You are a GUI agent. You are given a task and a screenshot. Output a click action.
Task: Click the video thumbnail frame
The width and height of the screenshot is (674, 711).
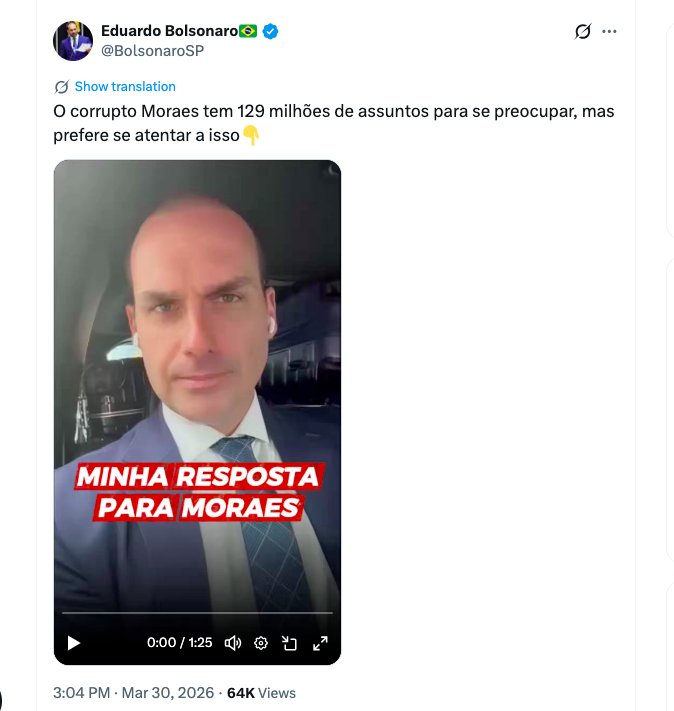[197, 385]
